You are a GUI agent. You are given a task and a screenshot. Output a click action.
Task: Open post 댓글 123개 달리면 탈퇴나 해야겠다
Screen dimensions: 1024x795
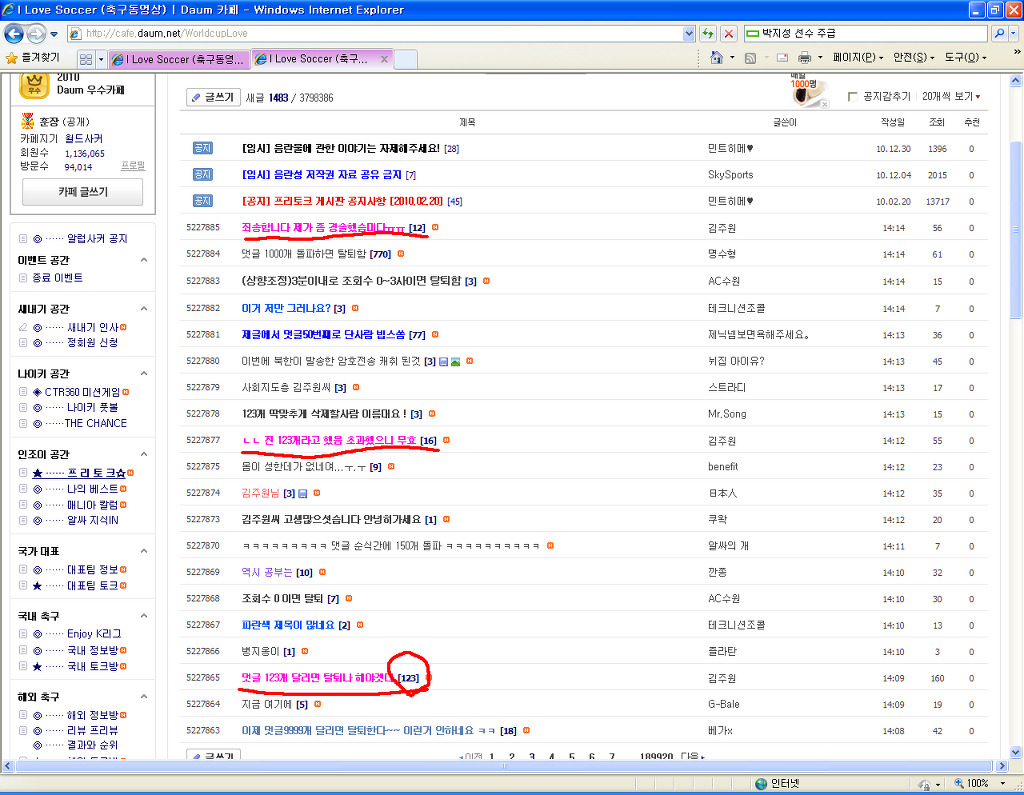point(319,678)
